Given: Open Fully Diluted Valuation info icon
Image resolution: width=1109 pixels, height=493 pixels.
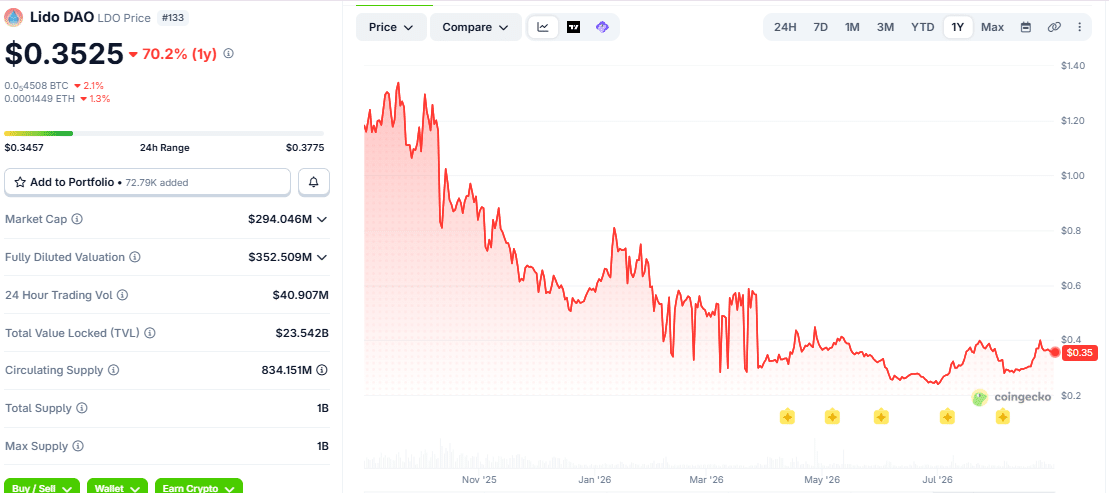Looking at the screenshot, I should 134,257.
